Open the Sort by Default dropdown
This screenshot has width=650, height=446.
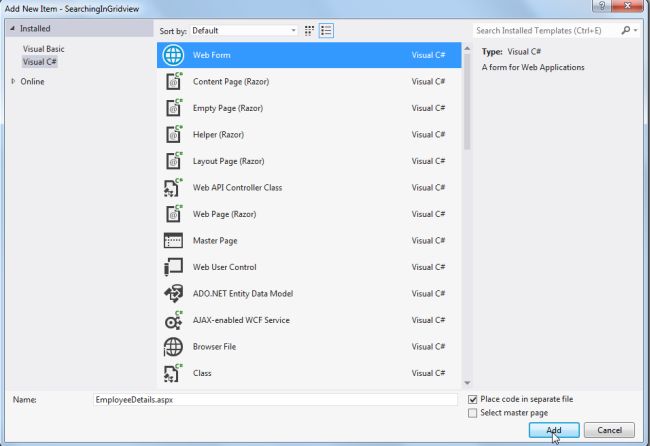click(244, 31)
